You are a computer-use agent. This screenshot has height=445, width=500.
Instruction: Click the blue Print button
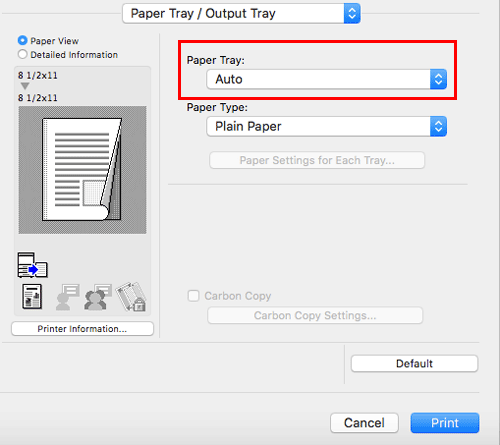click(x=445, y=423)
